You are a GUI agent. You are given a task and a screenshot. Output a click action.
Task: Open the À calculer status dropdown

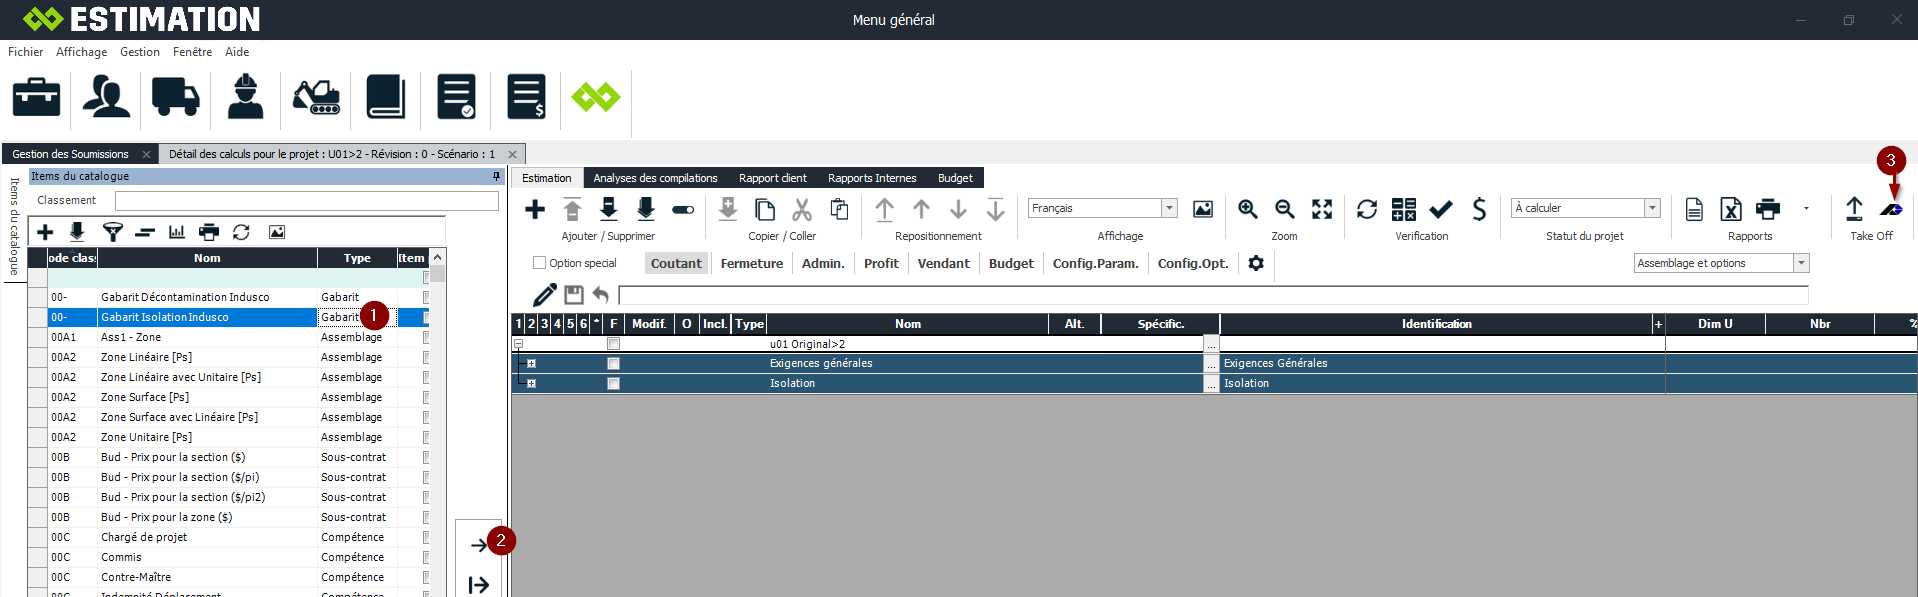pos(1652,208)
